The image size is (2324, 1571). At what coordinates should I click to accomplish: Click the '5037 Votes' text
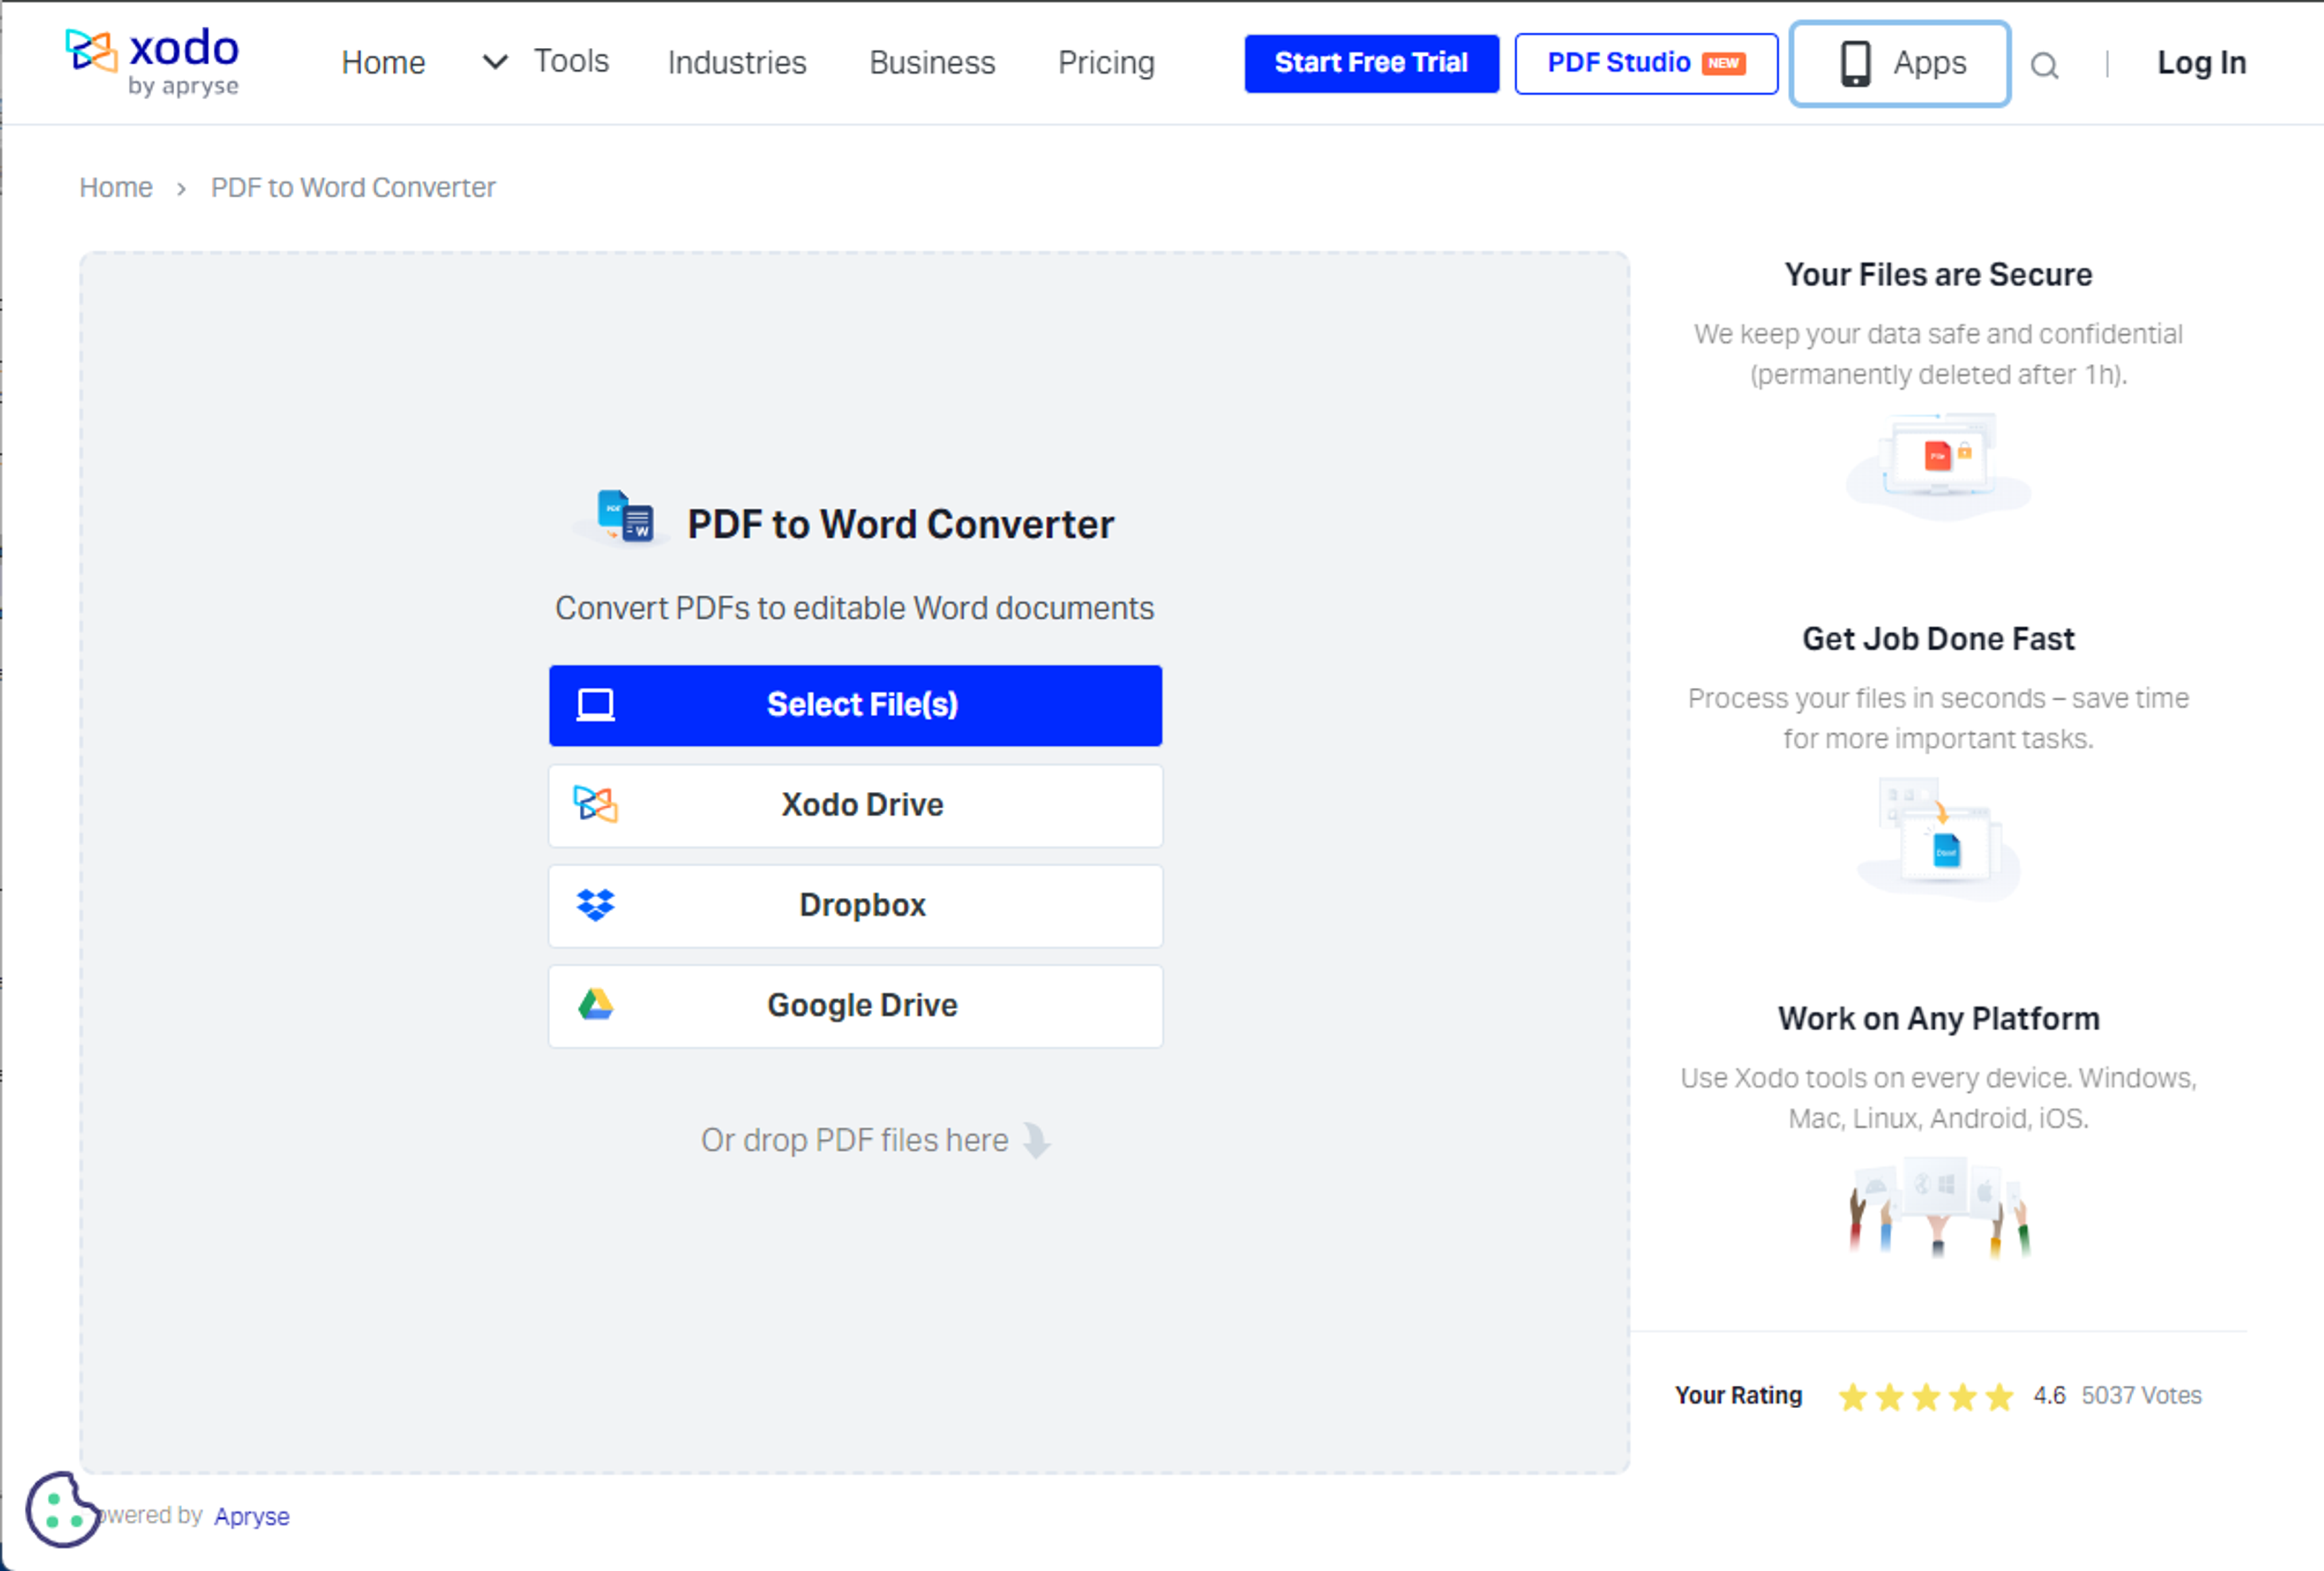coord(2141,1395)
